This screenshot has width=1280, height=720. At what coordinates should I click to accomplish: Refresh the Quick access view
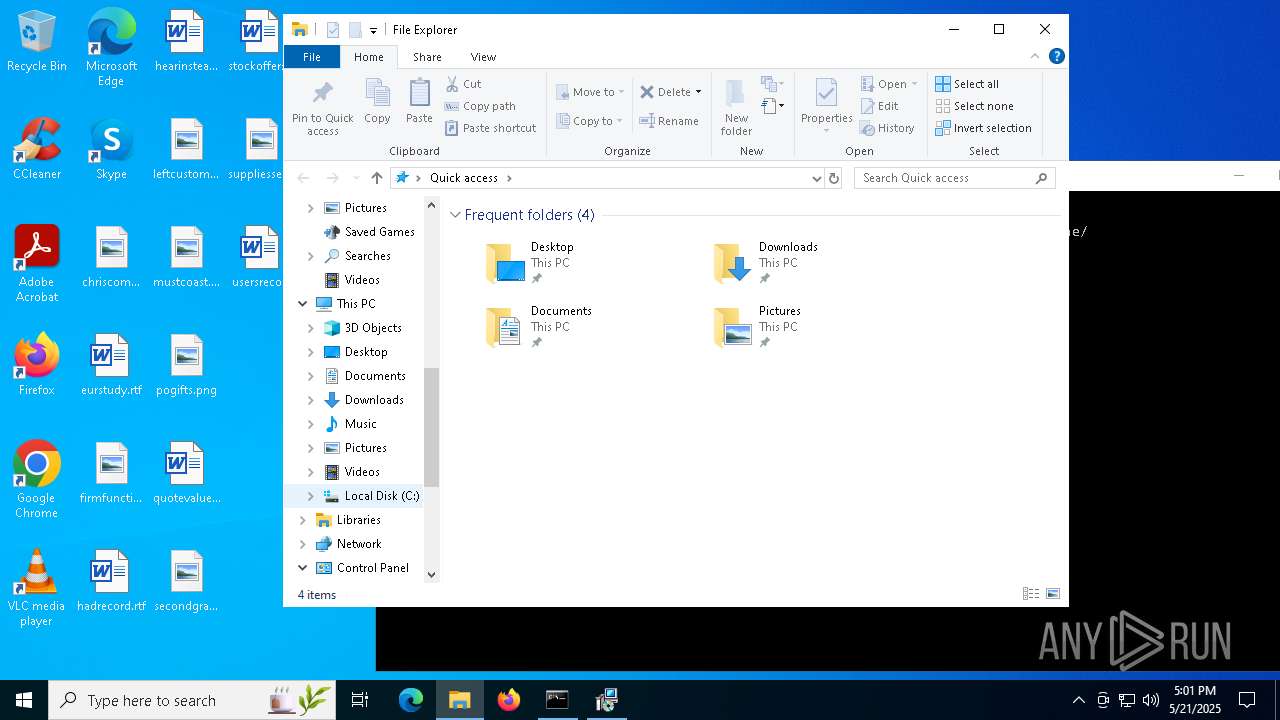tap(834, 178)
